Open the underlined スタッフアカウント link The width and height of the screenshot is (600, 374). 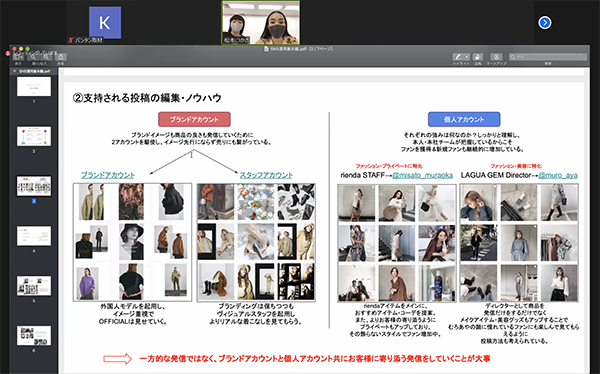coord(266,175)
